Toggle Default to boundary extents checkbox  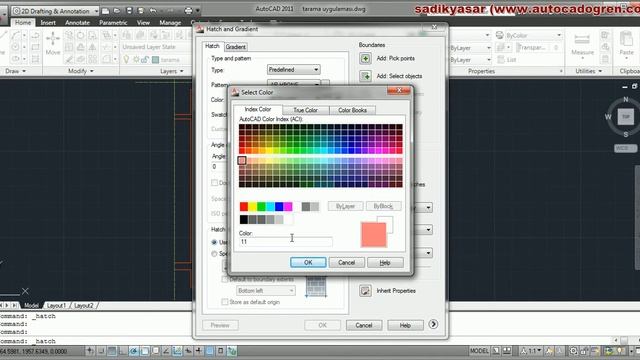(224, 279)
